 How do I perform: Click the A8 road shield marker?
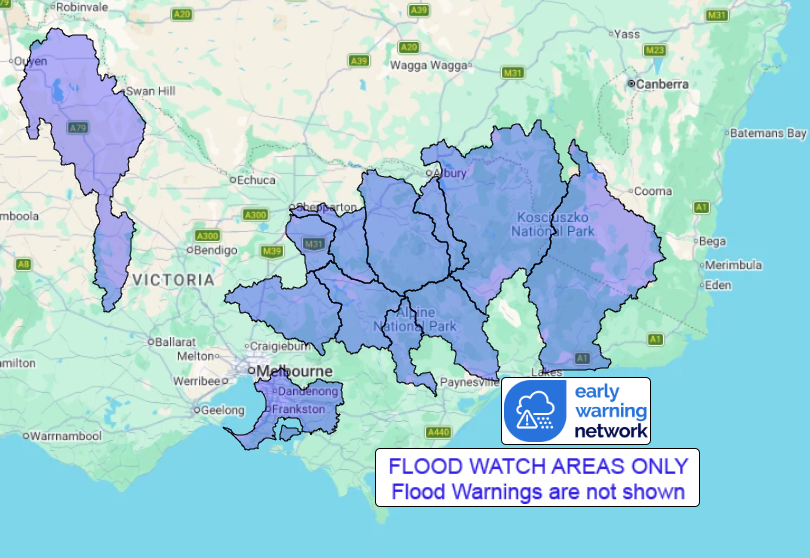(23, 265)
